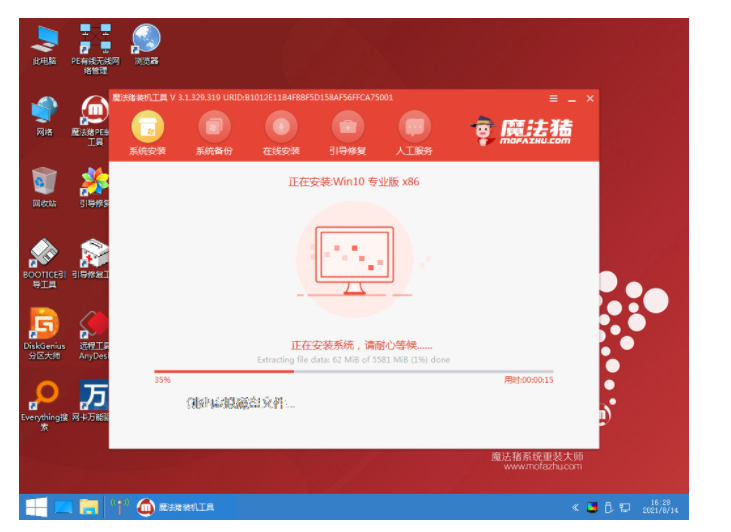Open the 引导修复 pinwheel desktop shortcut
The height and width of the screenshot is (532, 731).
click(94, 187)
